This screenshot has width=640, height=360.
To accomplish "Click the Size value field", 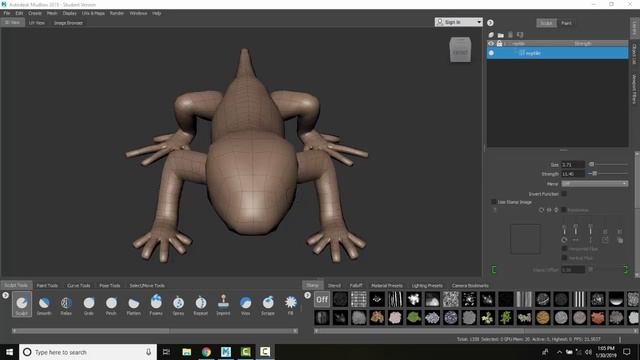I will click(x=573, y=164).
